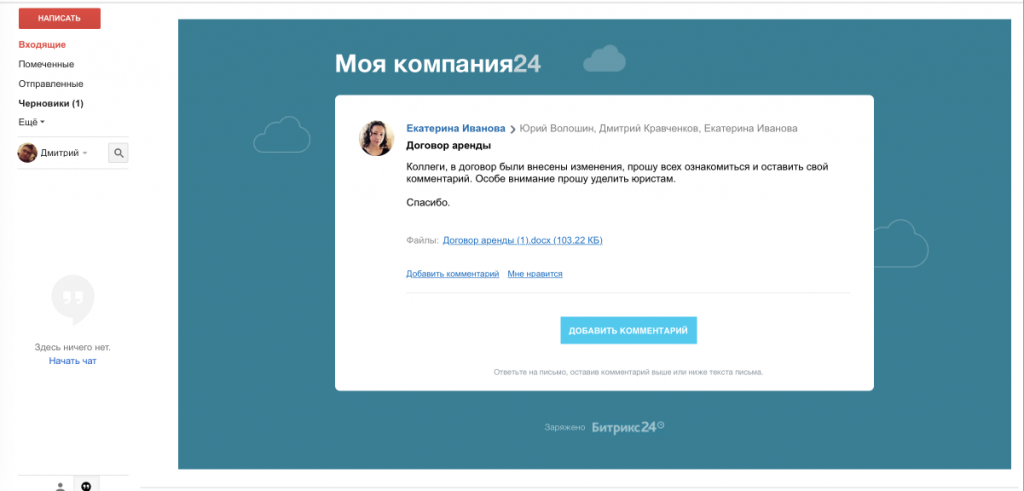Click the Файлы: label
The image size is (1024, 491).
click(422, 240)
